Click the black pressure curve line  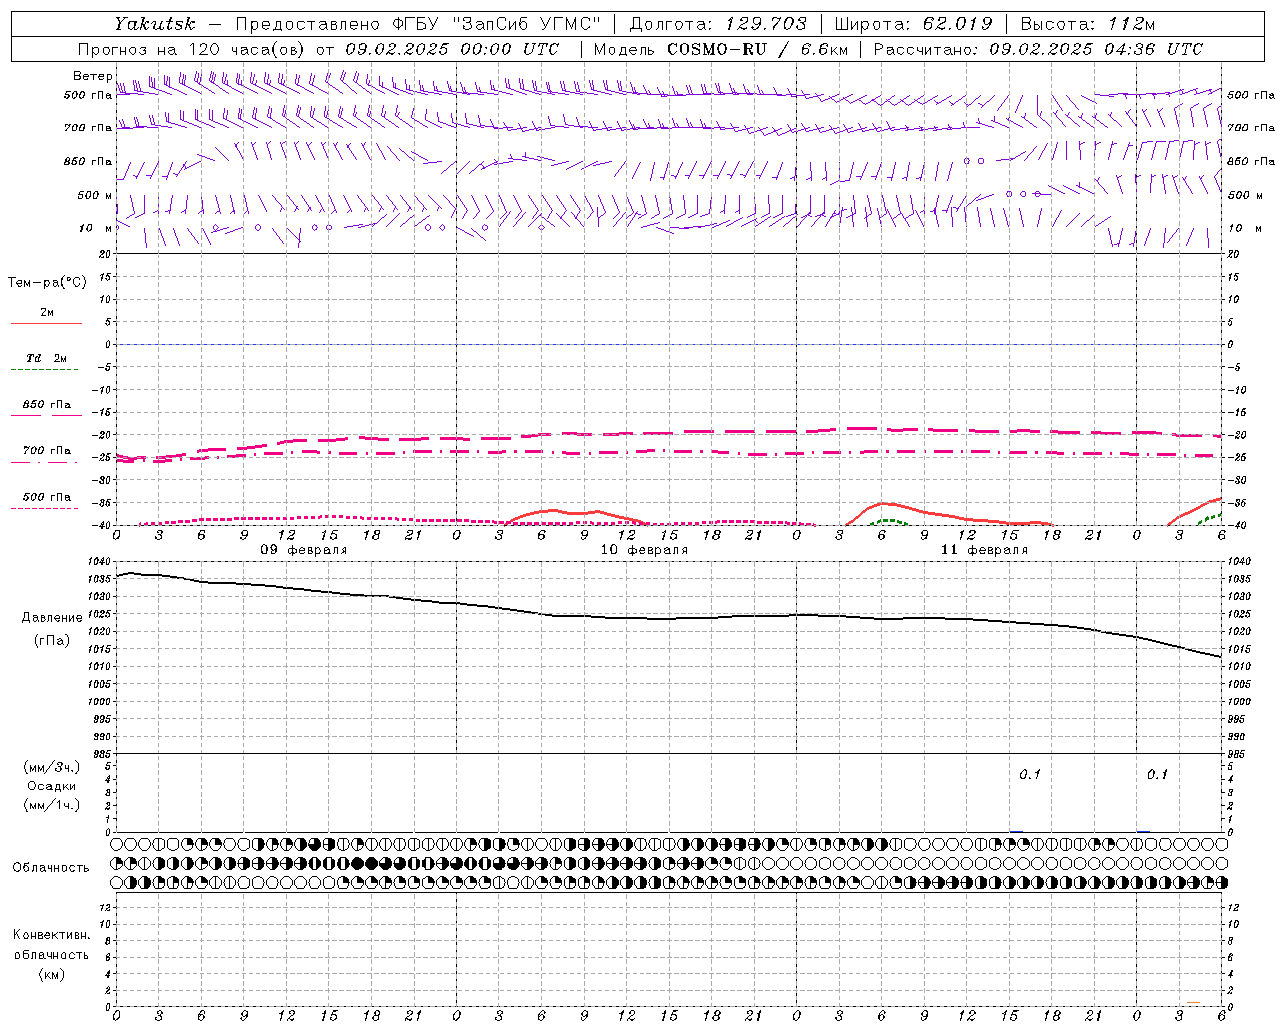668,618
